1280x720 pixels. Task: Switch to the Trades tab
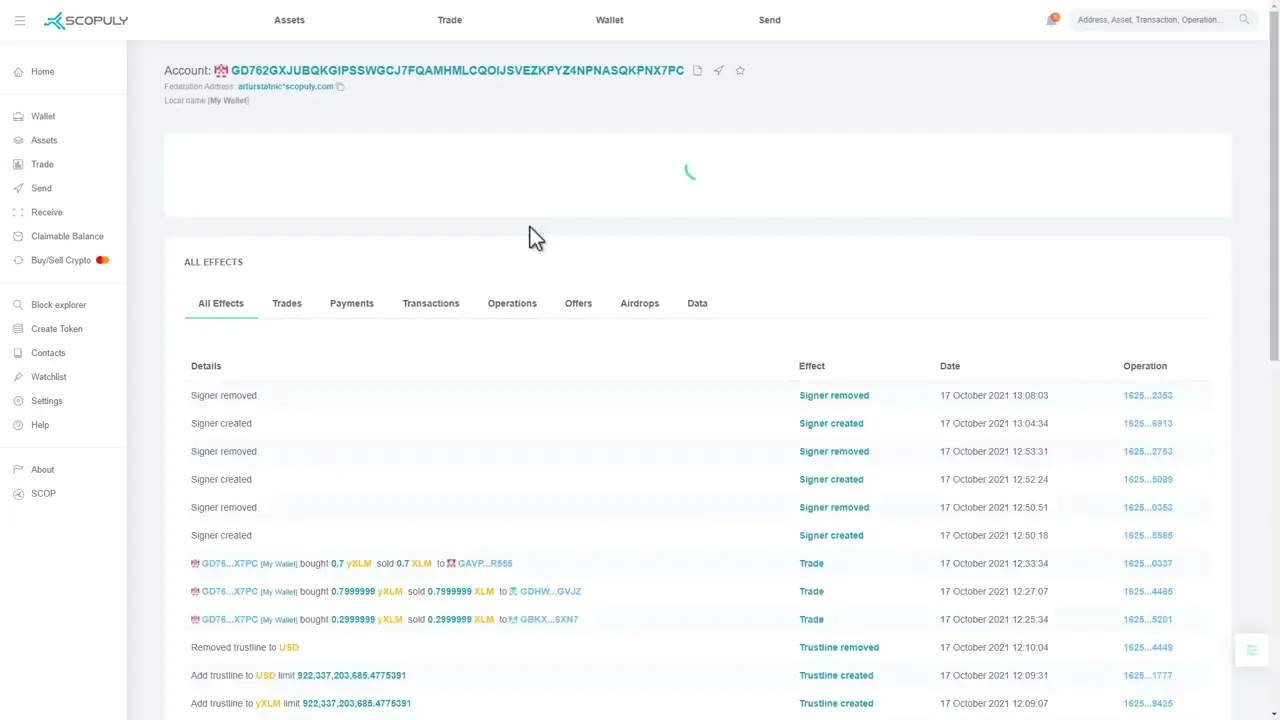287,303
